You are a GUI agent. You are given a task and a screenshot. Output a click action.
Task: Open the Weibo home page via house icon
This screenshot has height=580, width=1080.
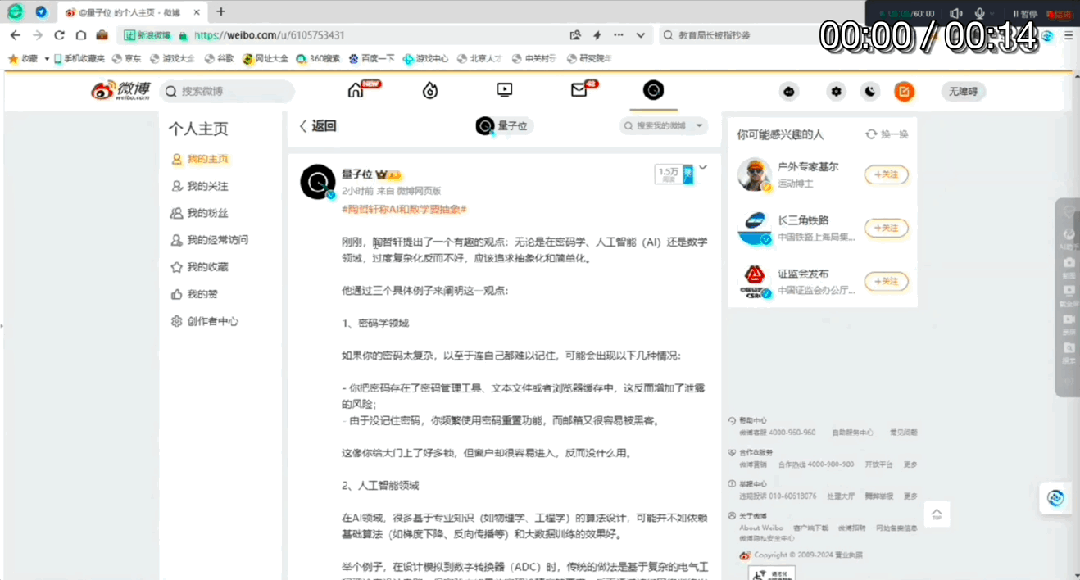356,89
